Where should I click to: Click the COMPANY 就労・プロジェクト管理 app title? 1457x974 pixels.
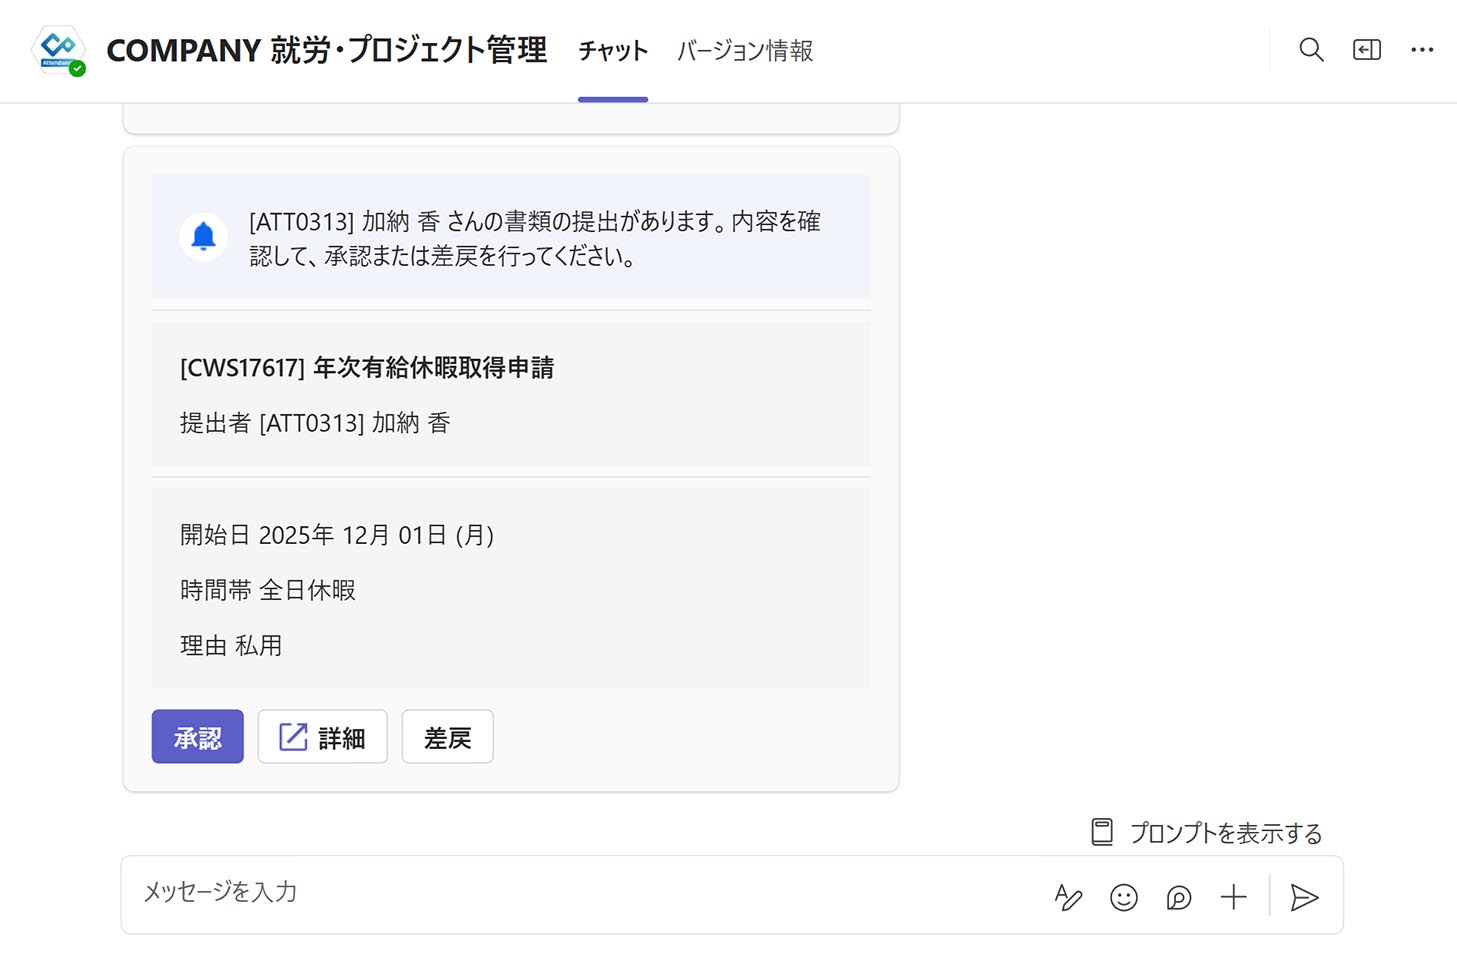tap(327, 50)
